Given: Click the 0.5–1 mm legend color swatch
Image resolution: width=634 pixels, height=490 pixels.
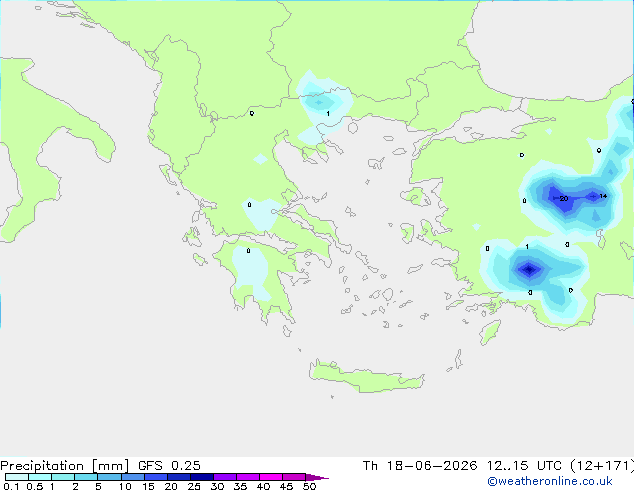Looking at the screenshot, I should tap(40, 477).
